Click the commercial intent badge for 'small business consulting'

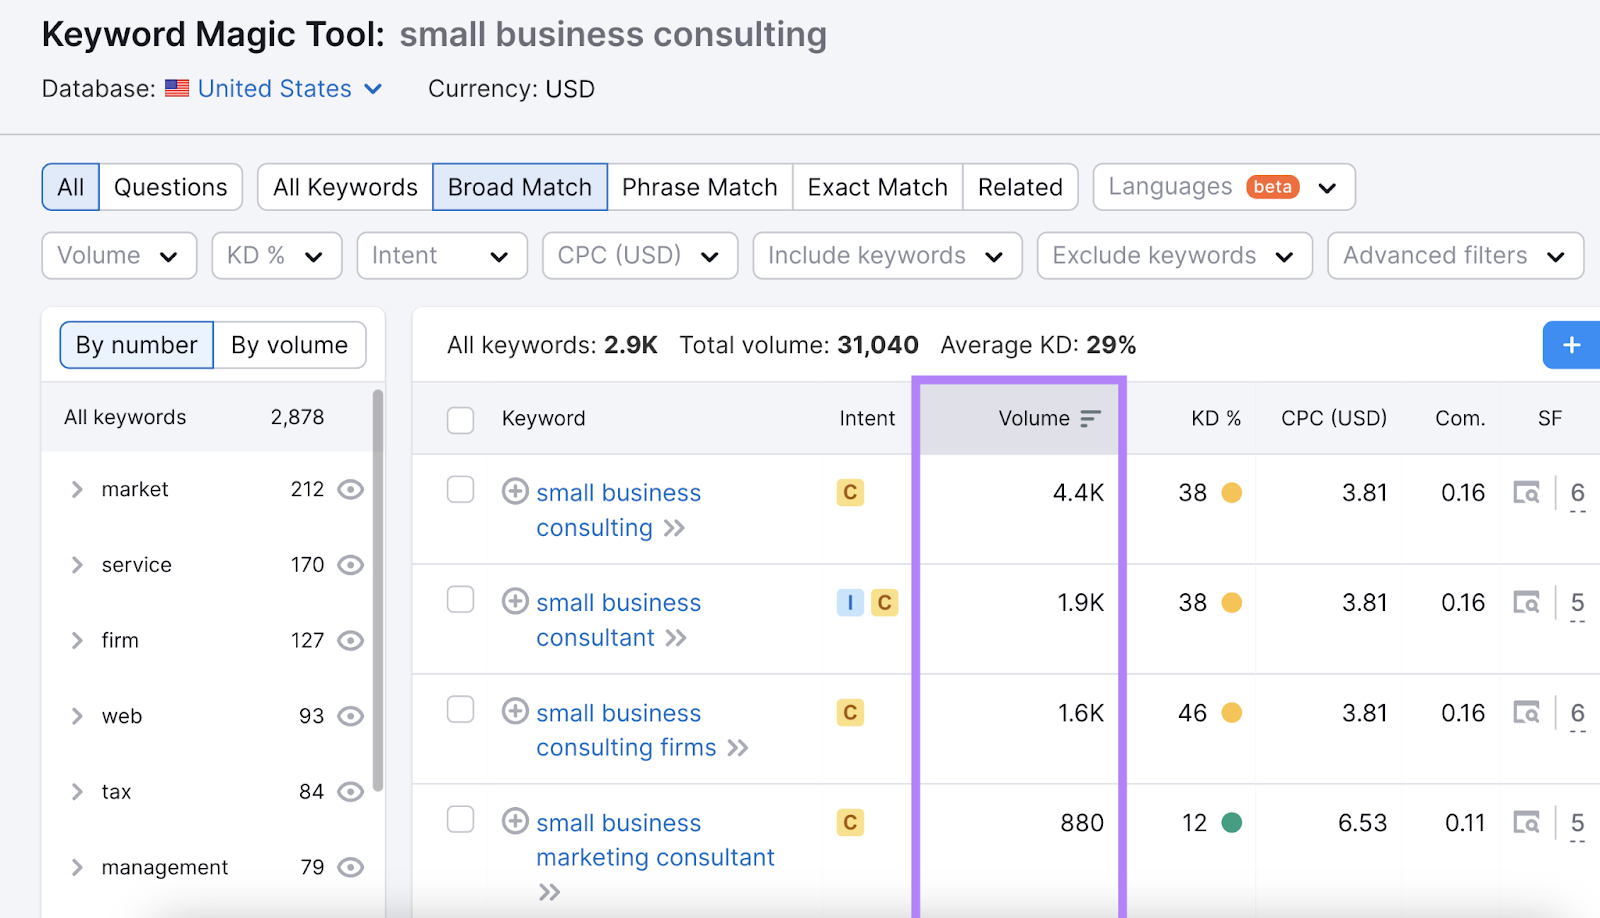(x=850, y=492)
